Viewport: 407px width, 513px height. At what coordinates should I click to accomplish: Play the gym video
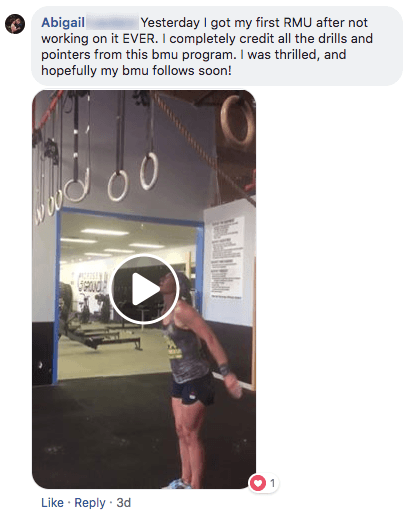pos(144,289)
